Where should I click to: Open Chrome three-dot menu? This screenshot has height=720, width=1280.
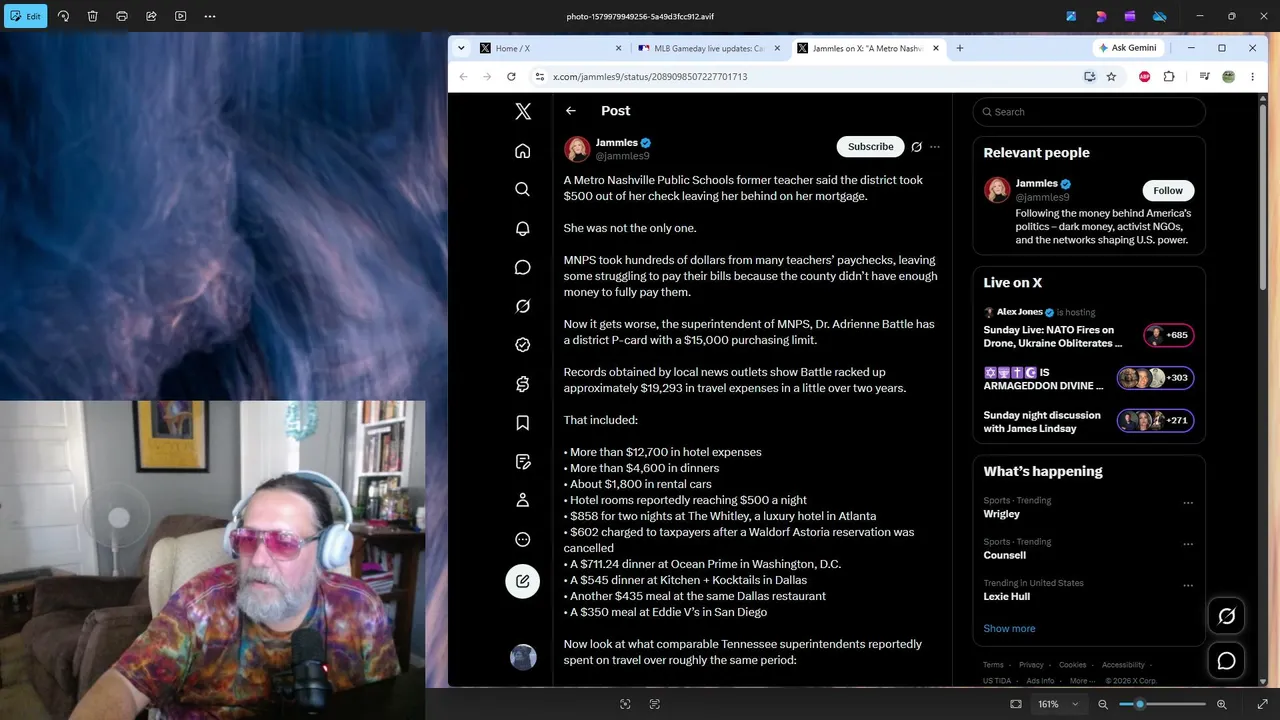click(1252, 76)
